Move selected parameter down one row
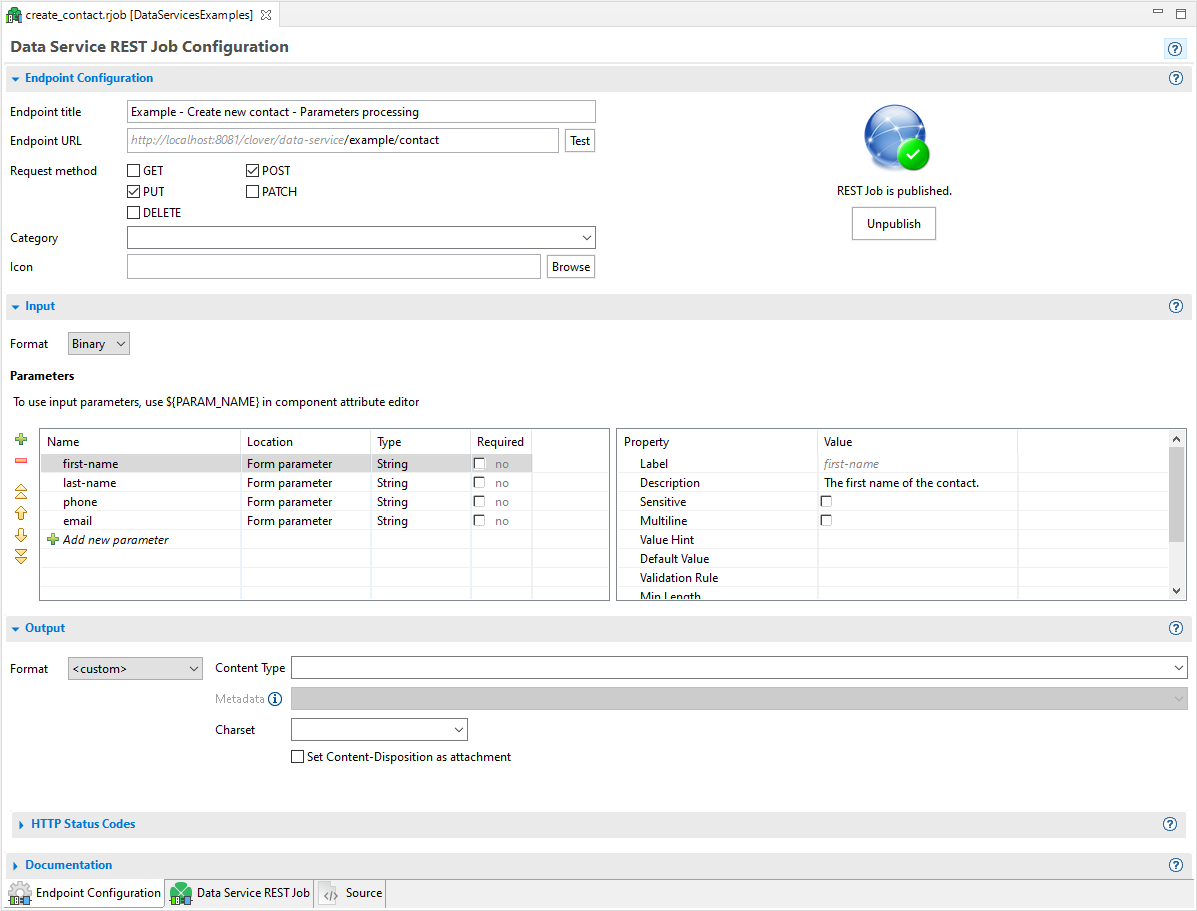 tap(21, 535)
